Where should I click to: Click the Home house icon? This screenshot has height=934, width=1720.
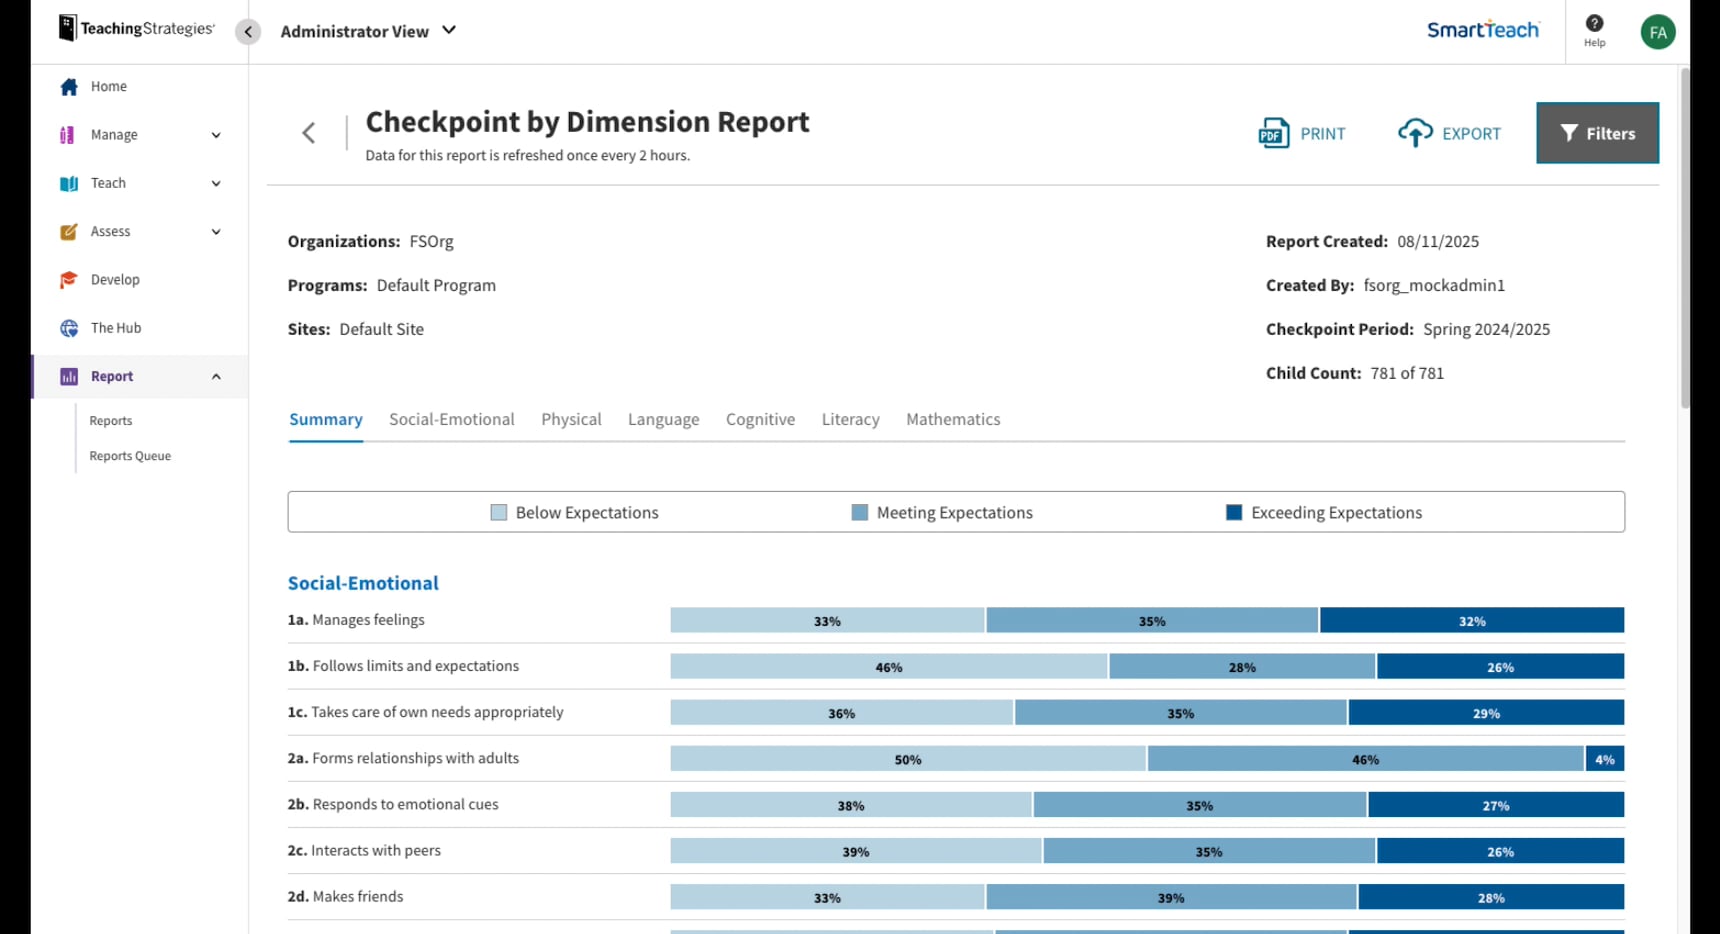(69, 87)
